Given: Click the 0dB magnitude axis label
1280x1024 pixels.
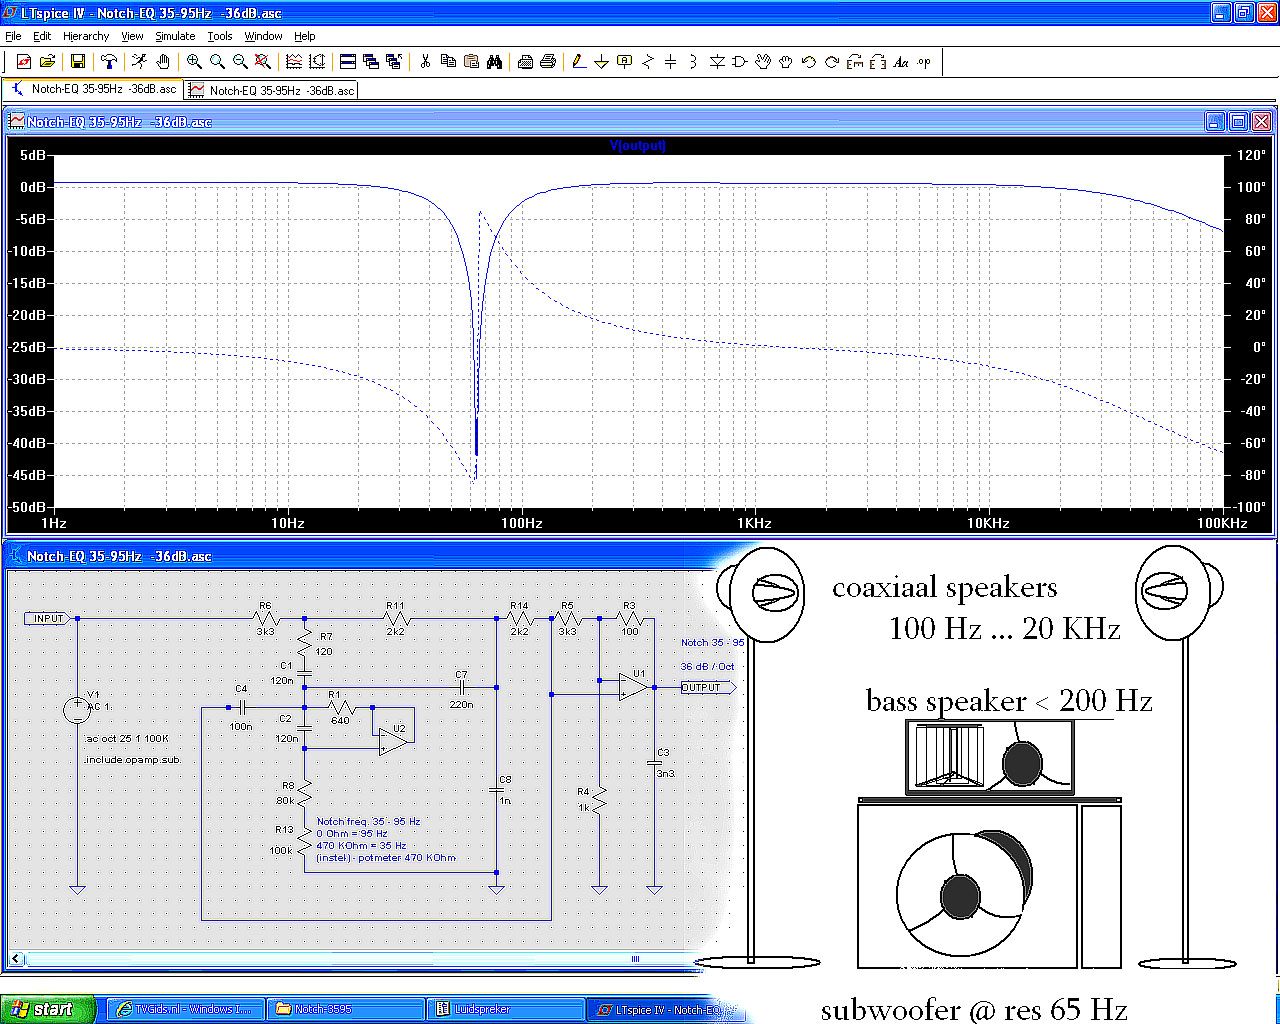Looking at the screenshot, I should (x=33, y=187).
